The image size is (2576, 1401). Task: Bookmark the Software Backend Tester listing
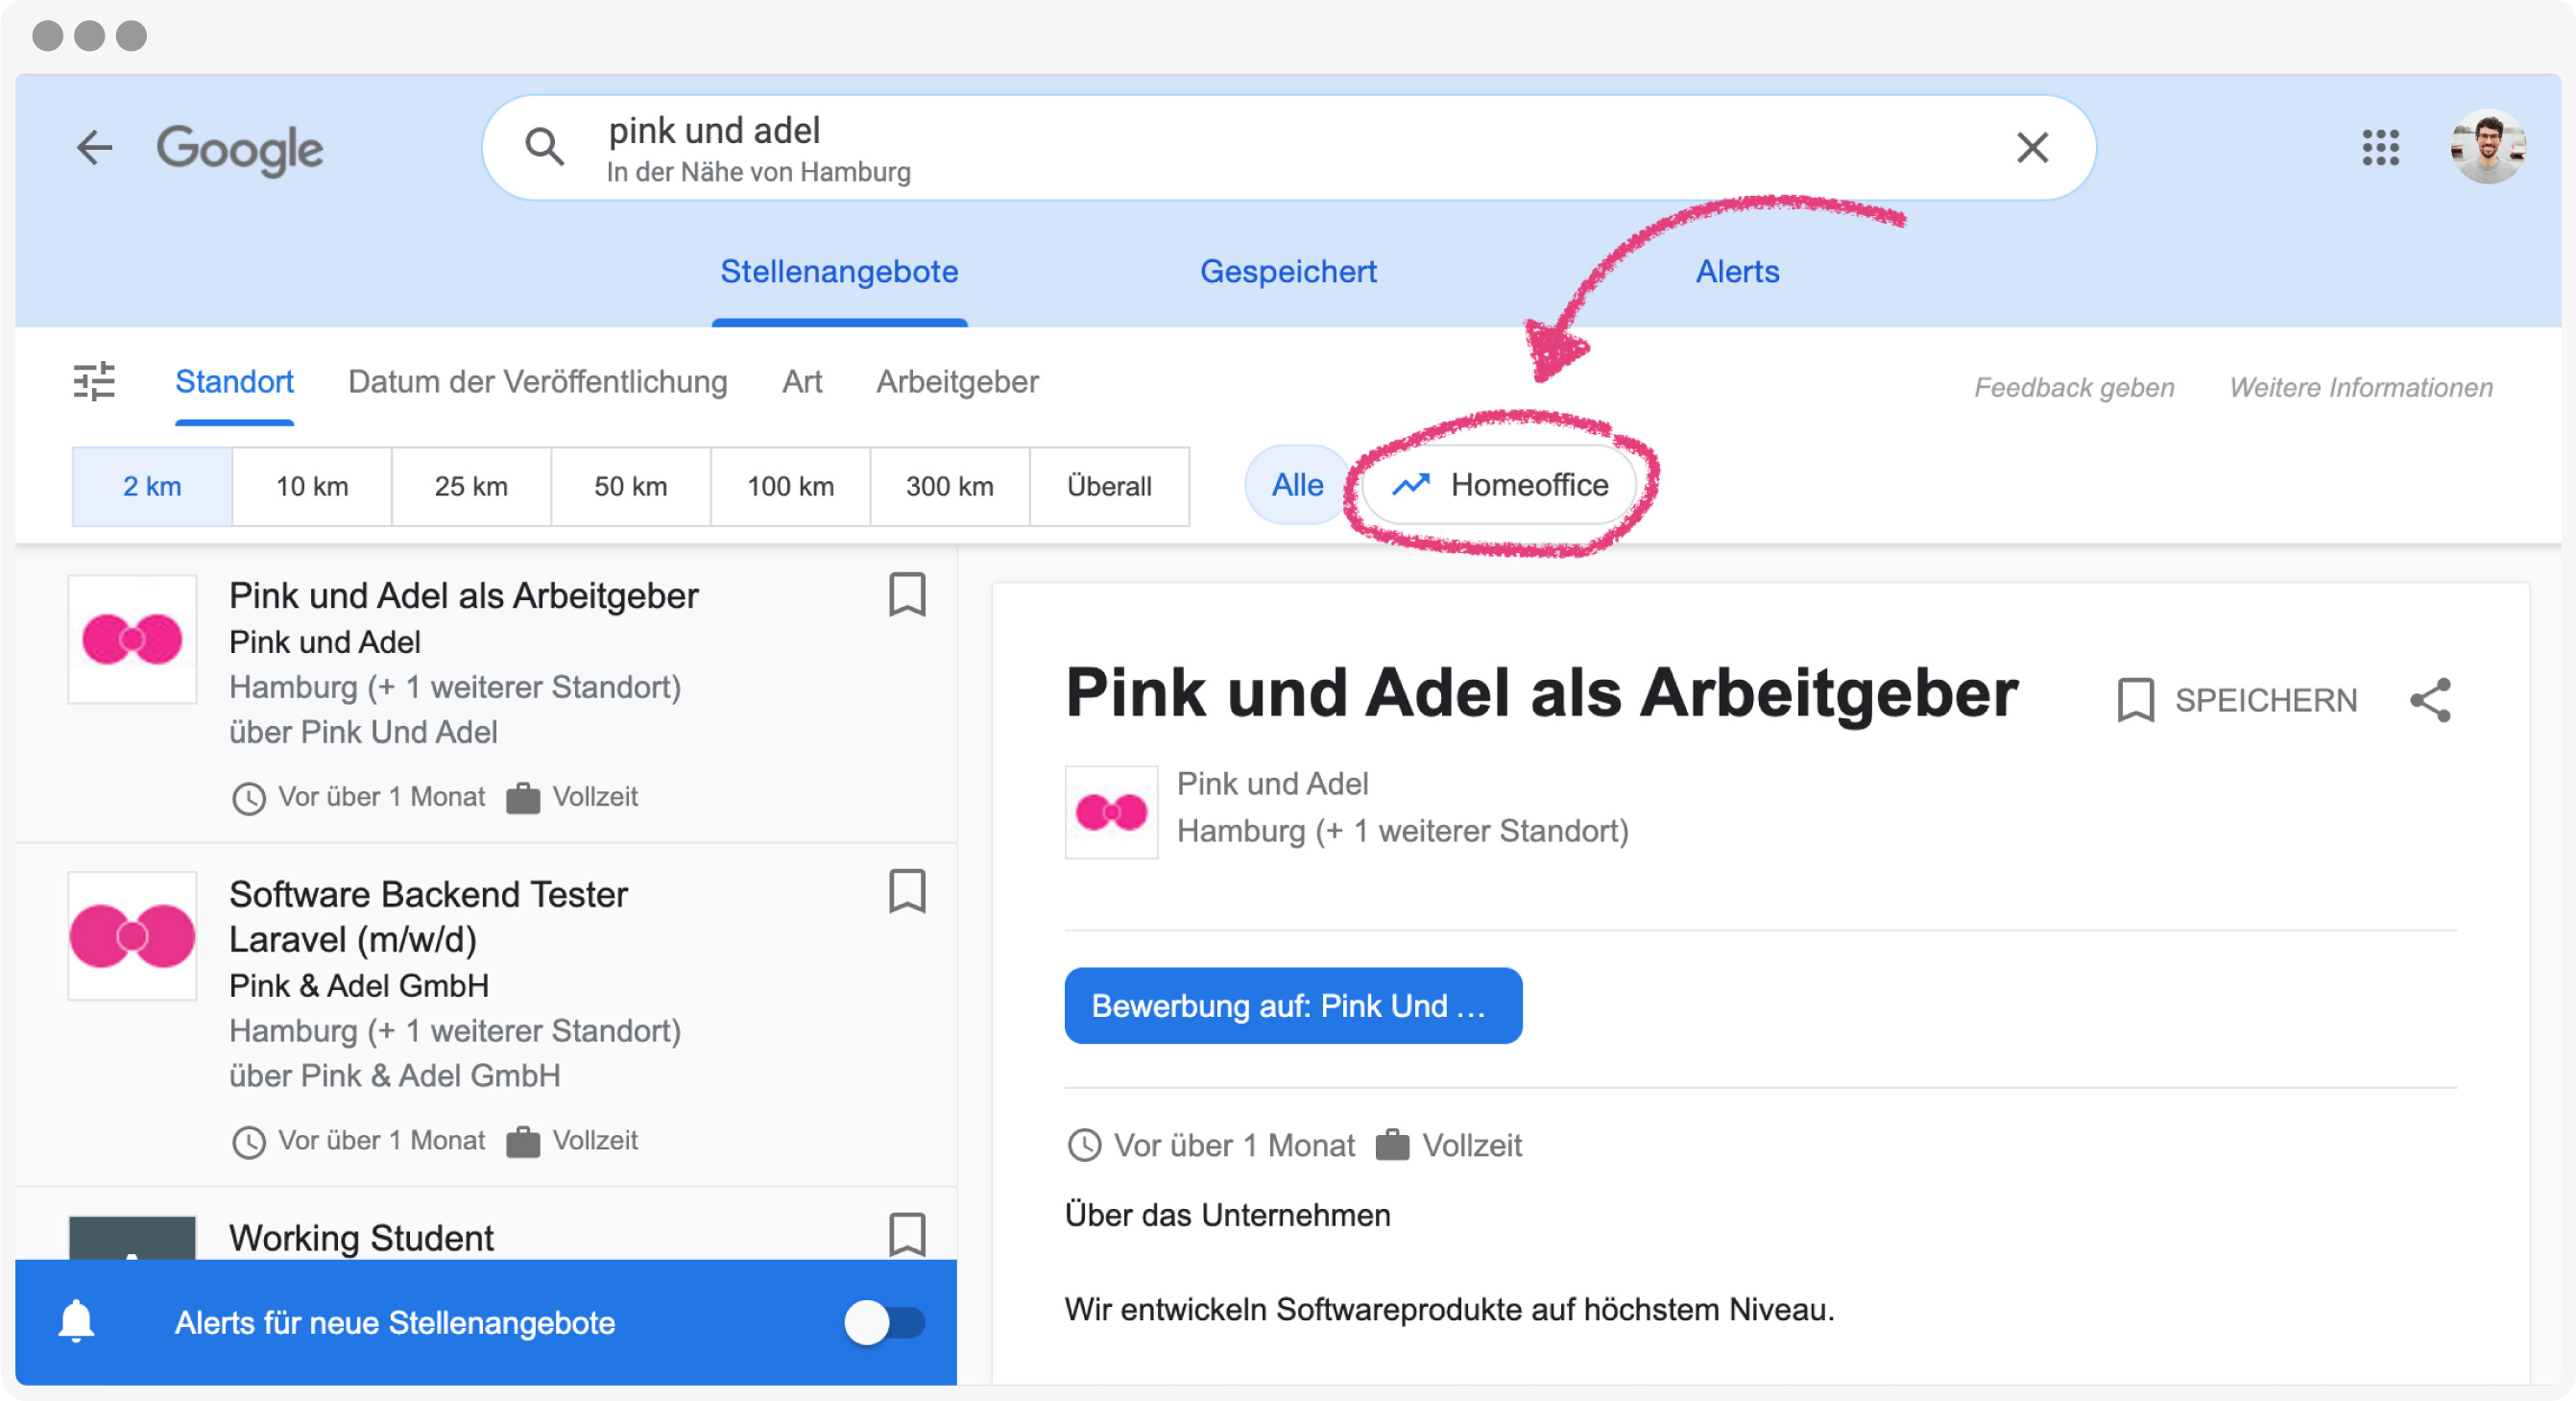coord(907,891)
